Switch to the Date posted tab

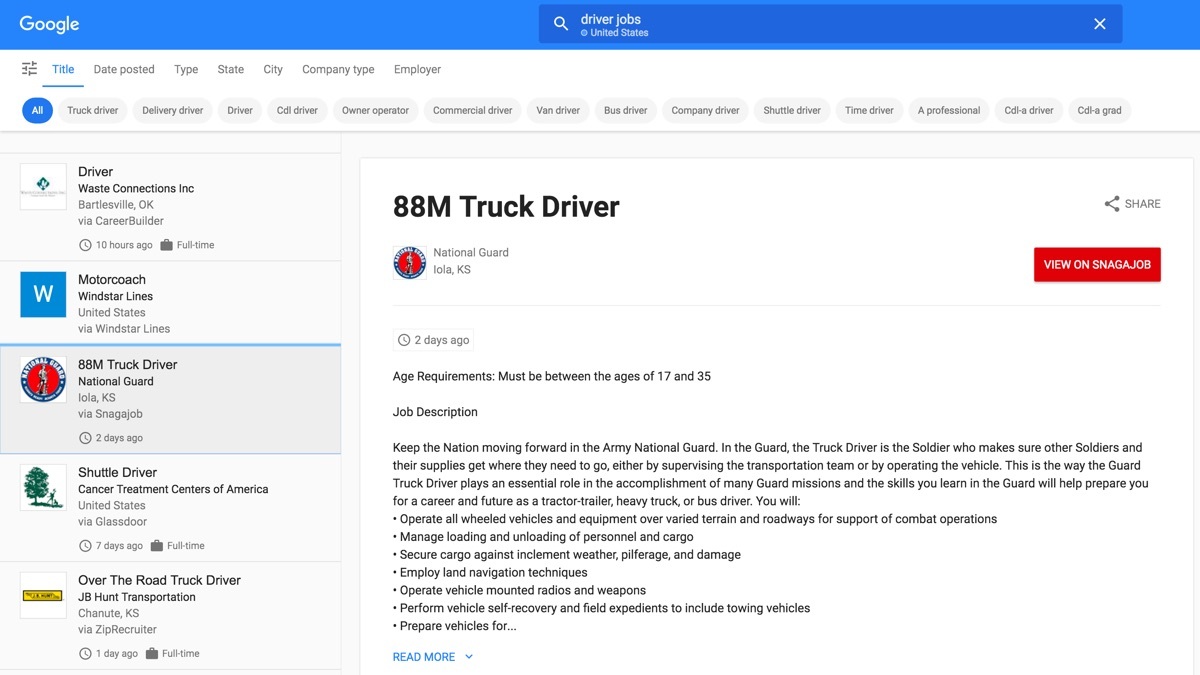pyautogui.click(x=124, y=69)
